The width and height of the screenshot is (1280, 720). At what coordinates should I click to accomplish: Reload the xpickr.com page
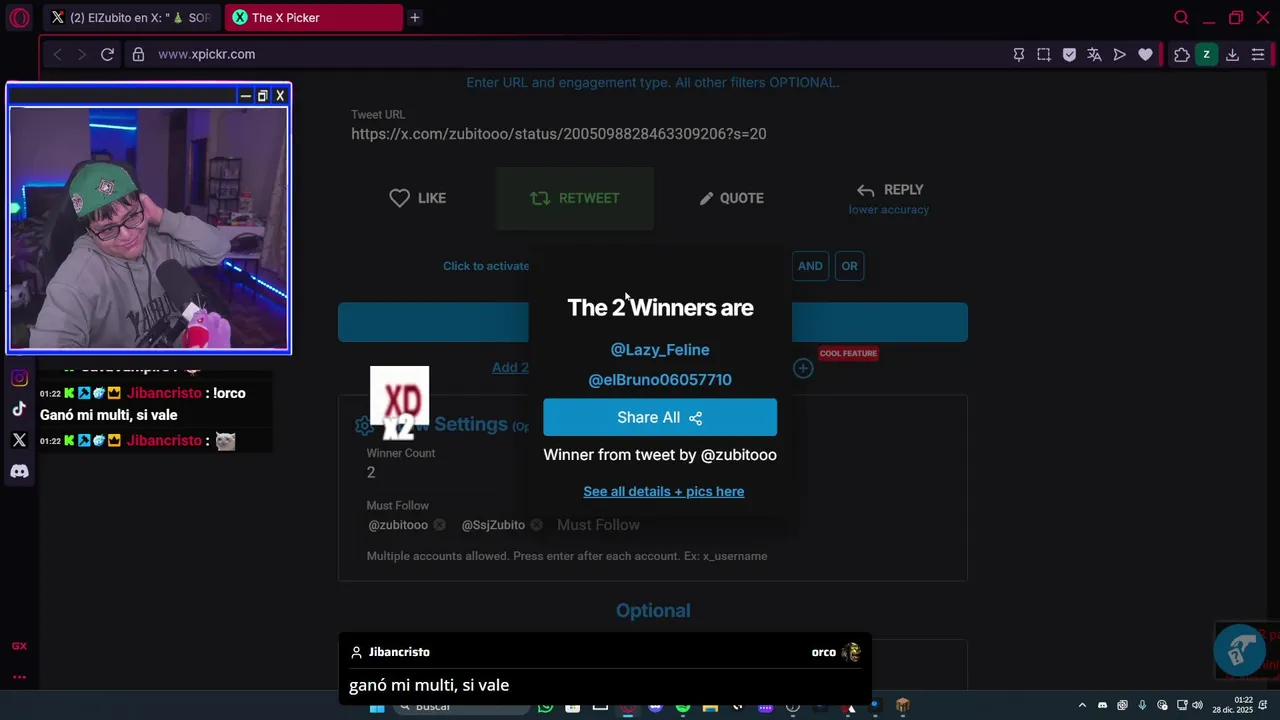(107, 54)
